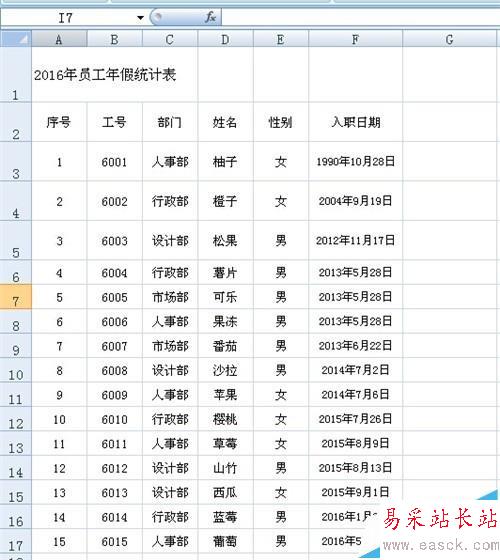
Task: Select row 1 header
Action: (16, 75)
